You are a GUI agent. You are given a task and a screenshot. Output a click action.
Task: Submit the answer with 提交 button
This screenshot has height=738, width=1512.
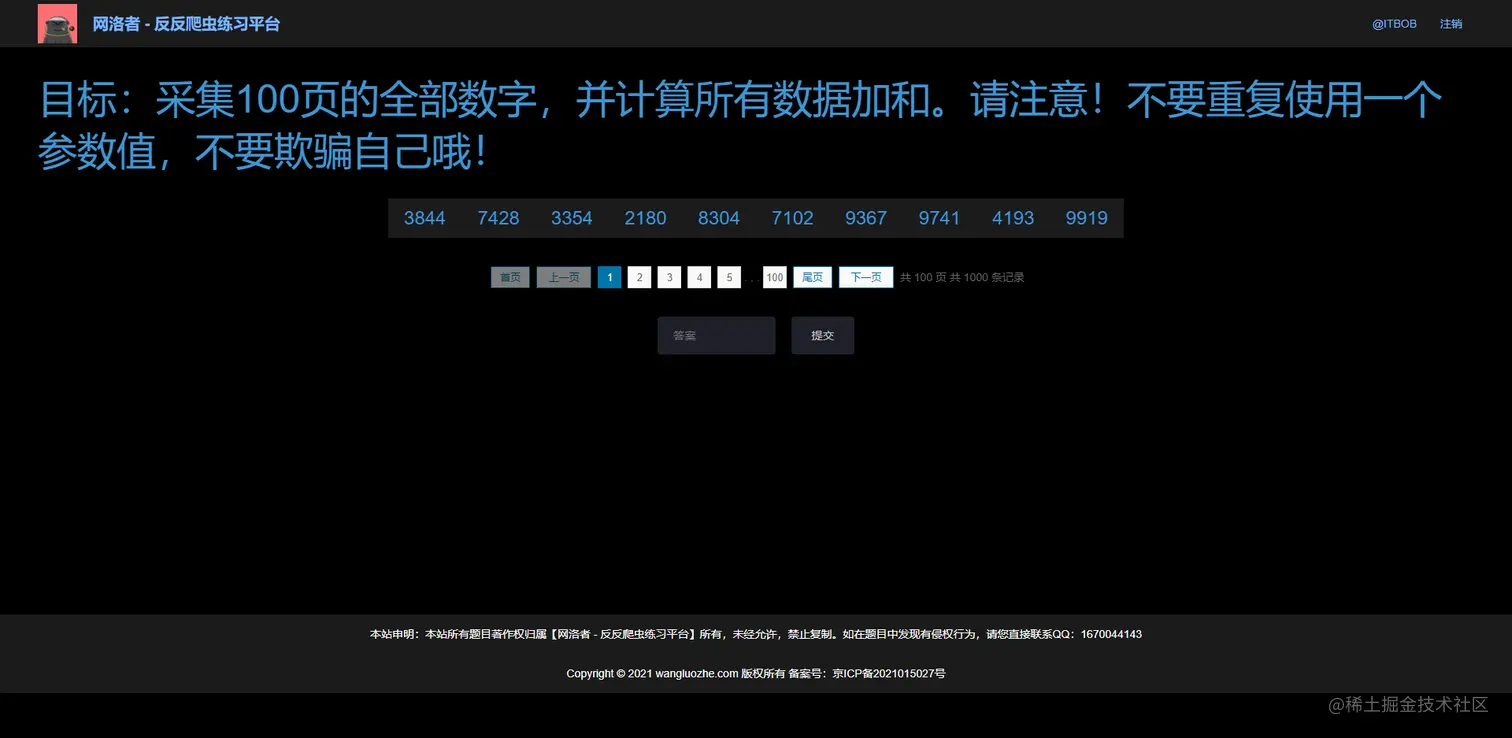(823, 336)
